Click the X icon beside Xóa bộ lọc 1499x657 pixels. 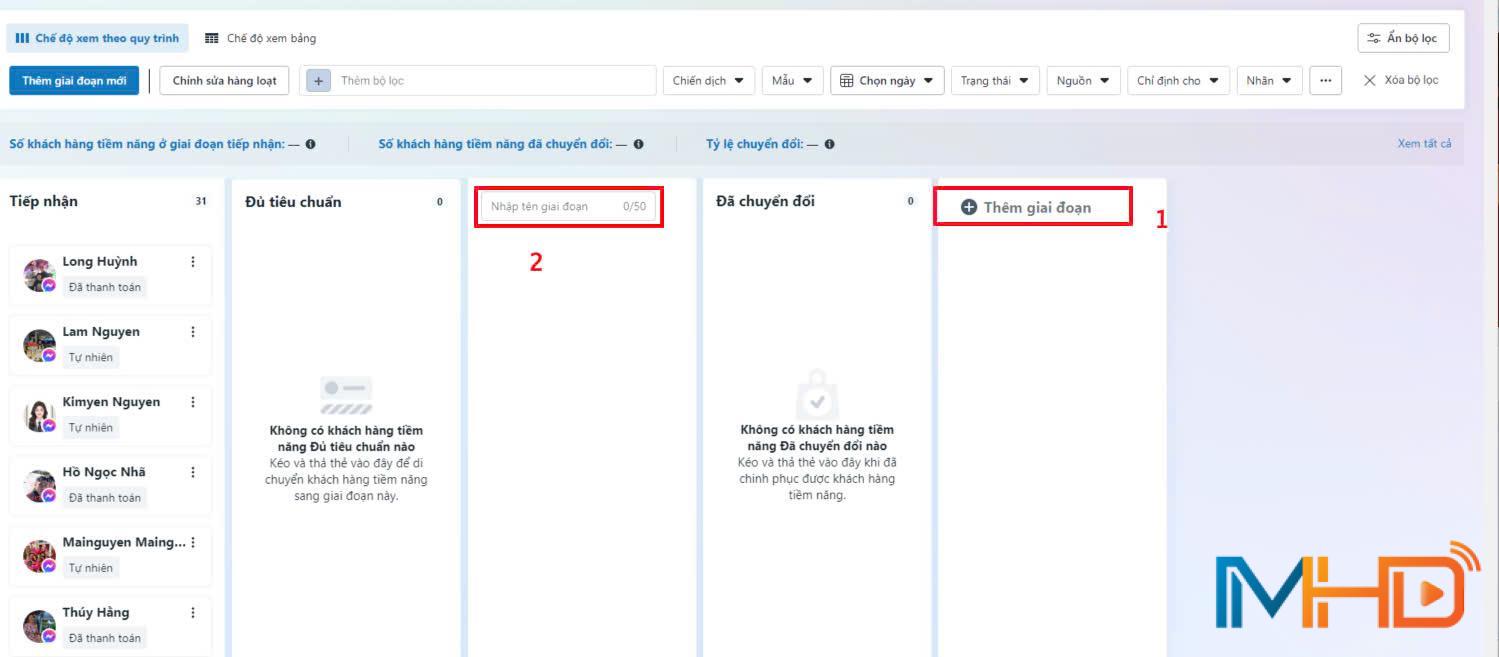pyautogui.click(x=1369, y=80)
